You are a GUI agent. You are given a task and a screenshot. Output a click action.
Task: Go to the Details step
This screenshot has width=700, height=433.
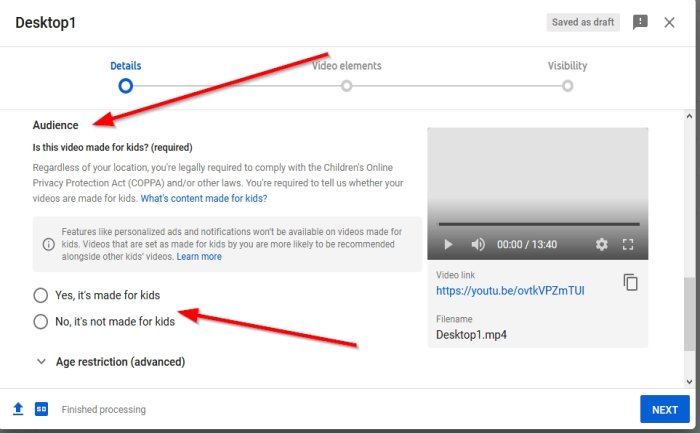125,66
